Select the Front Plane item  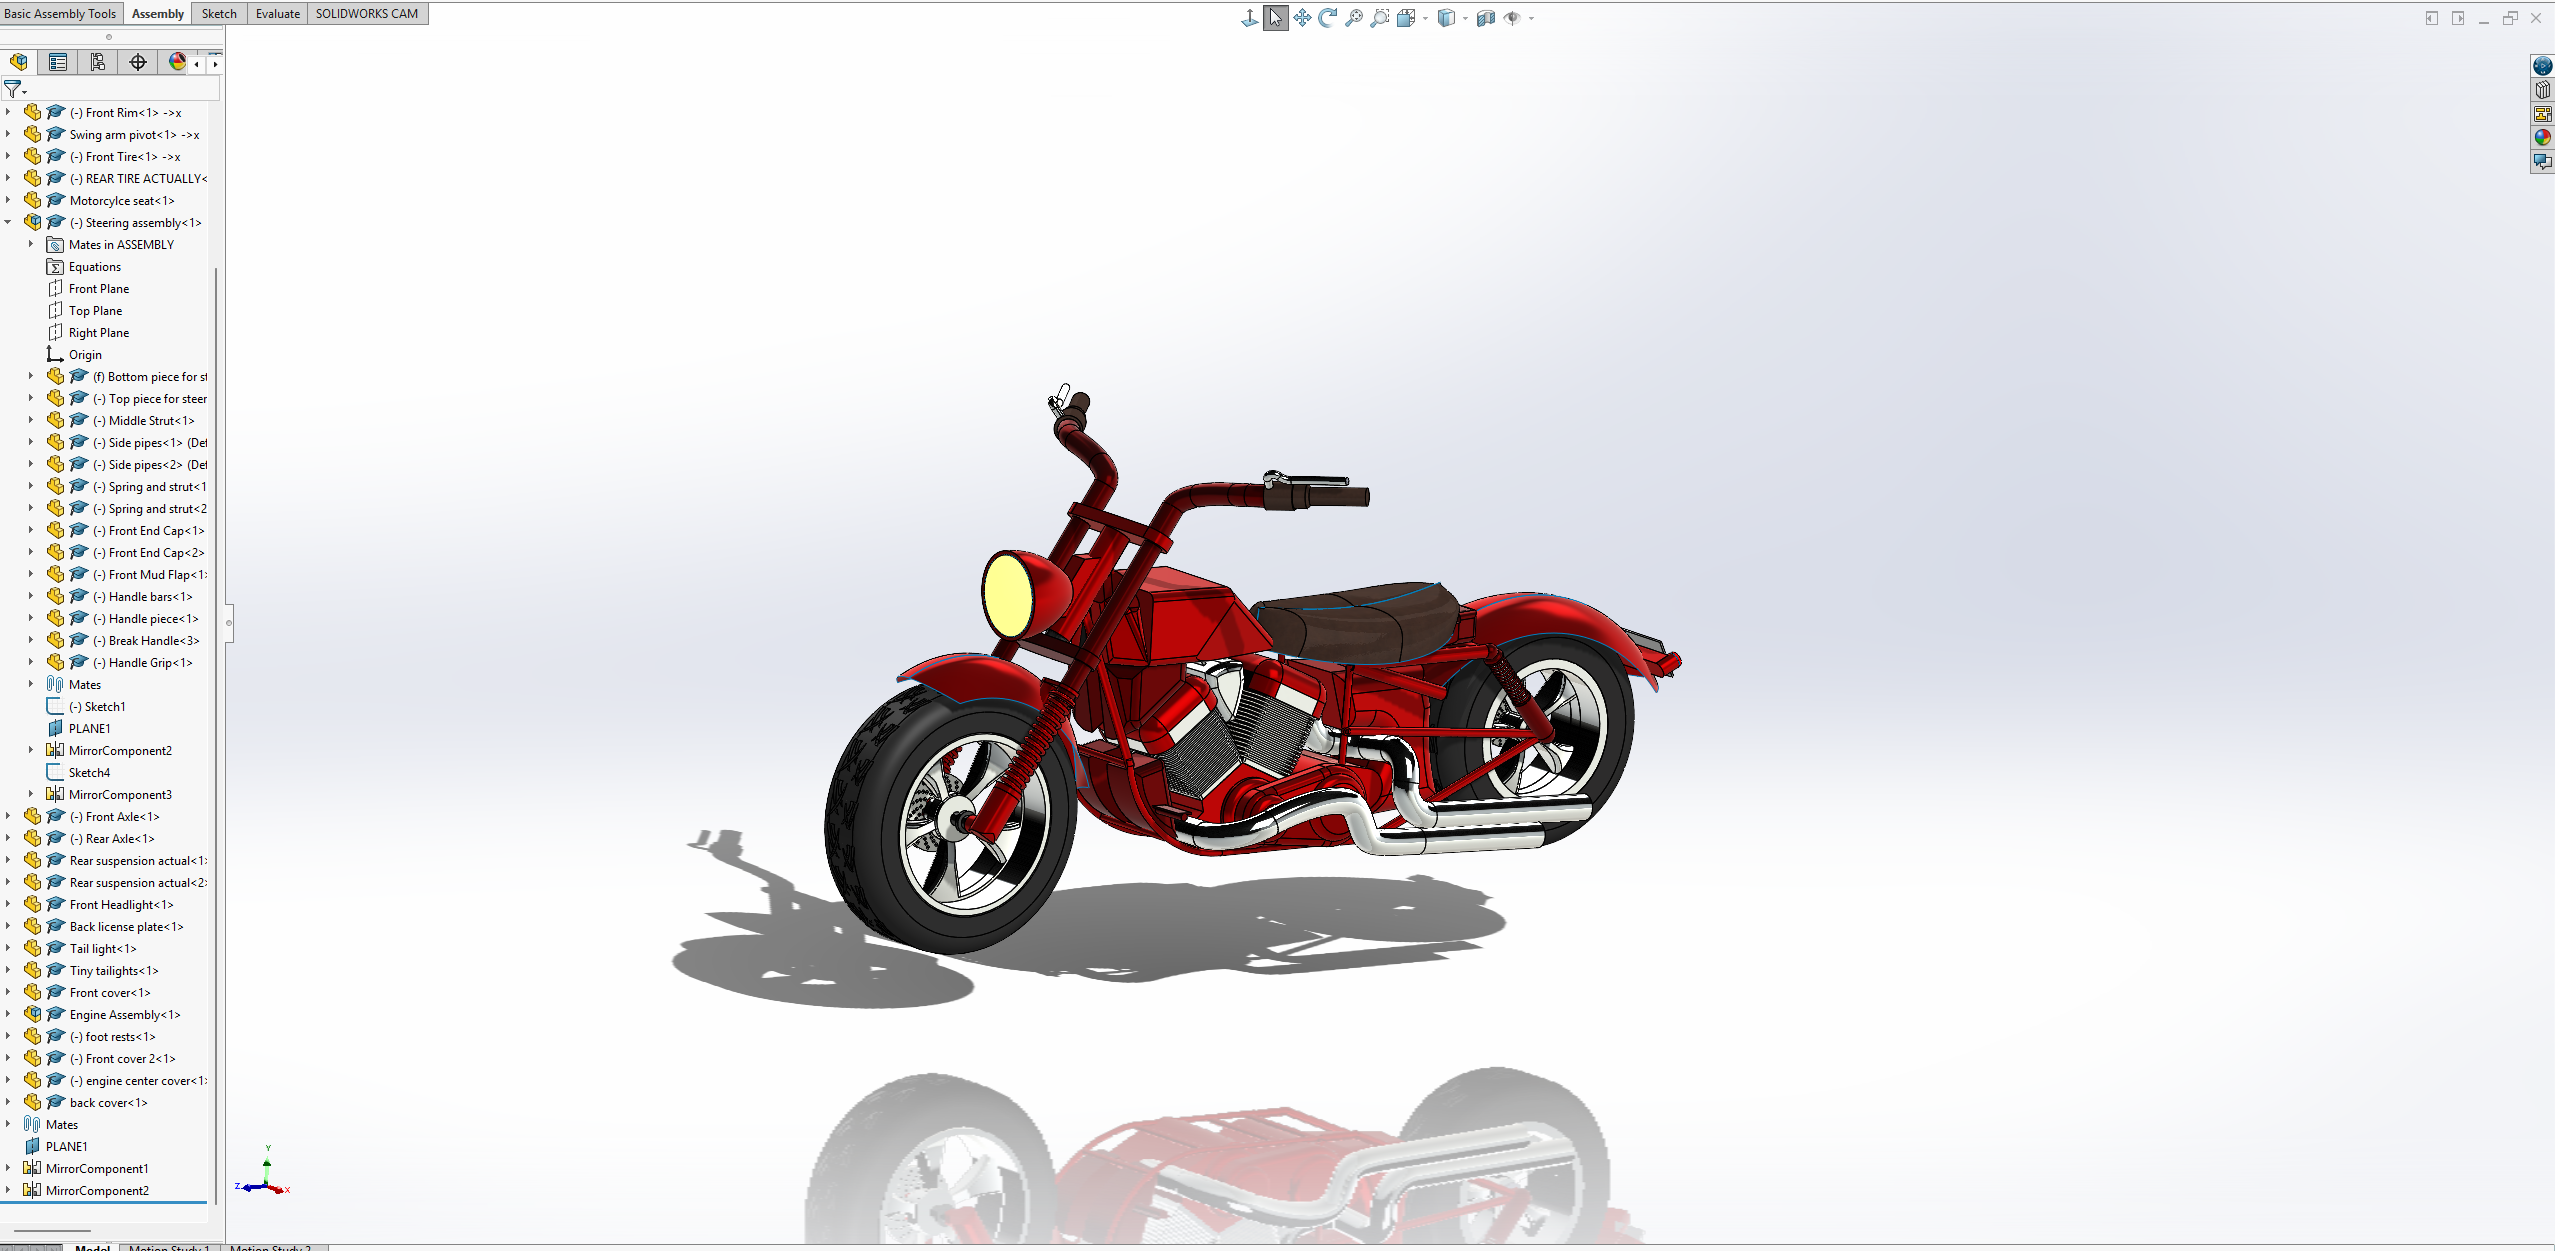point(98,289)
